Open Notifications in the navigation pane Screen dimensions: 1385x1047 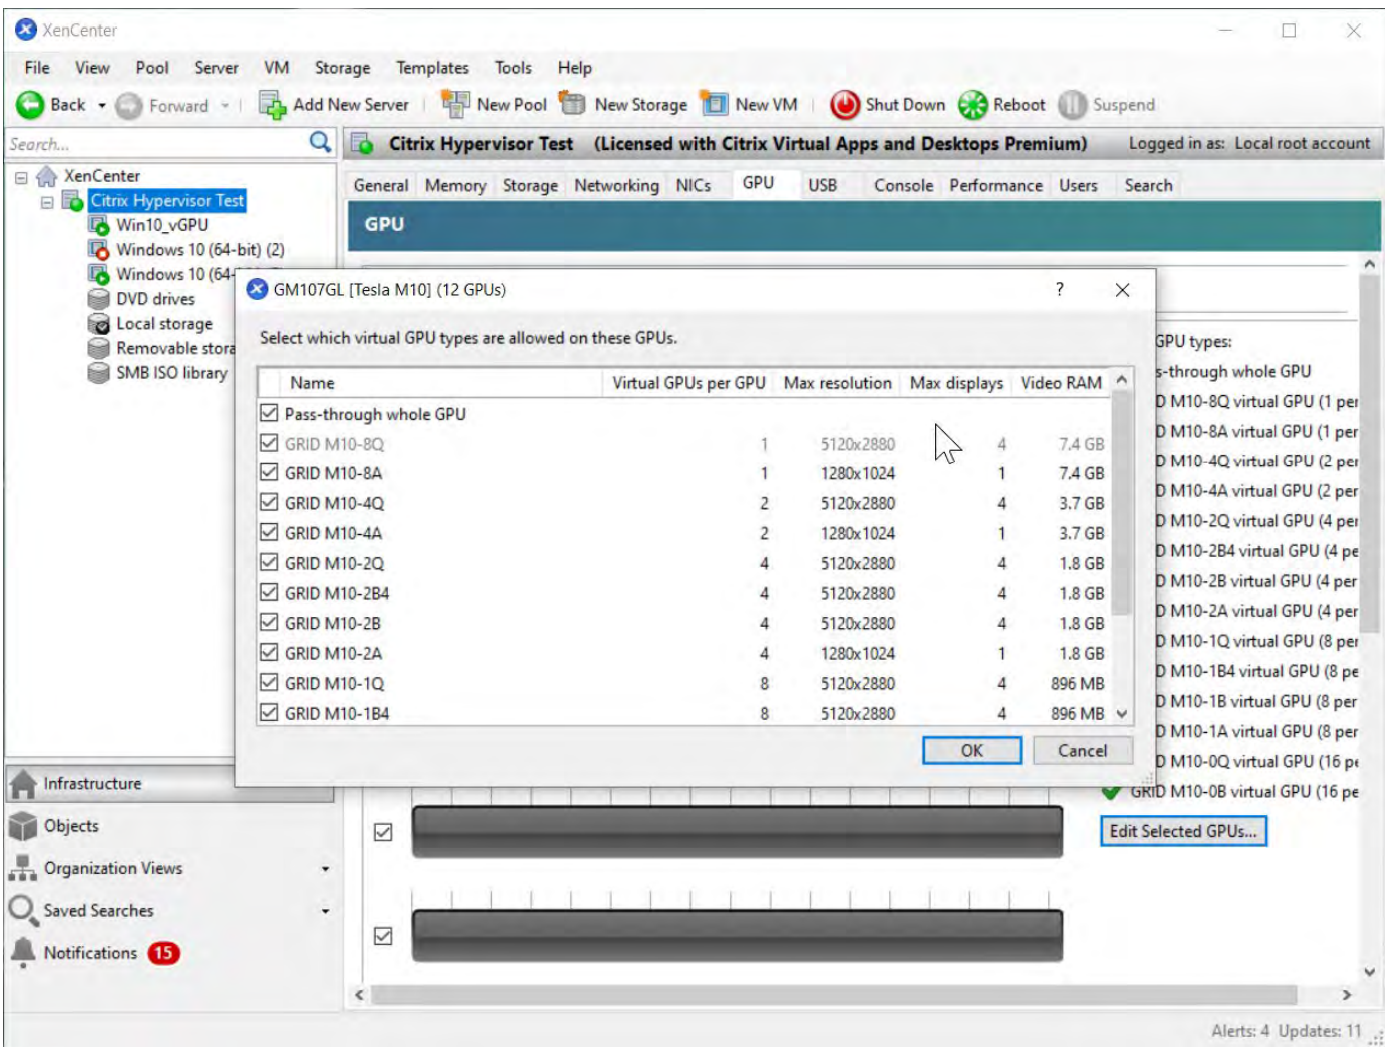[x=90, y=953]
